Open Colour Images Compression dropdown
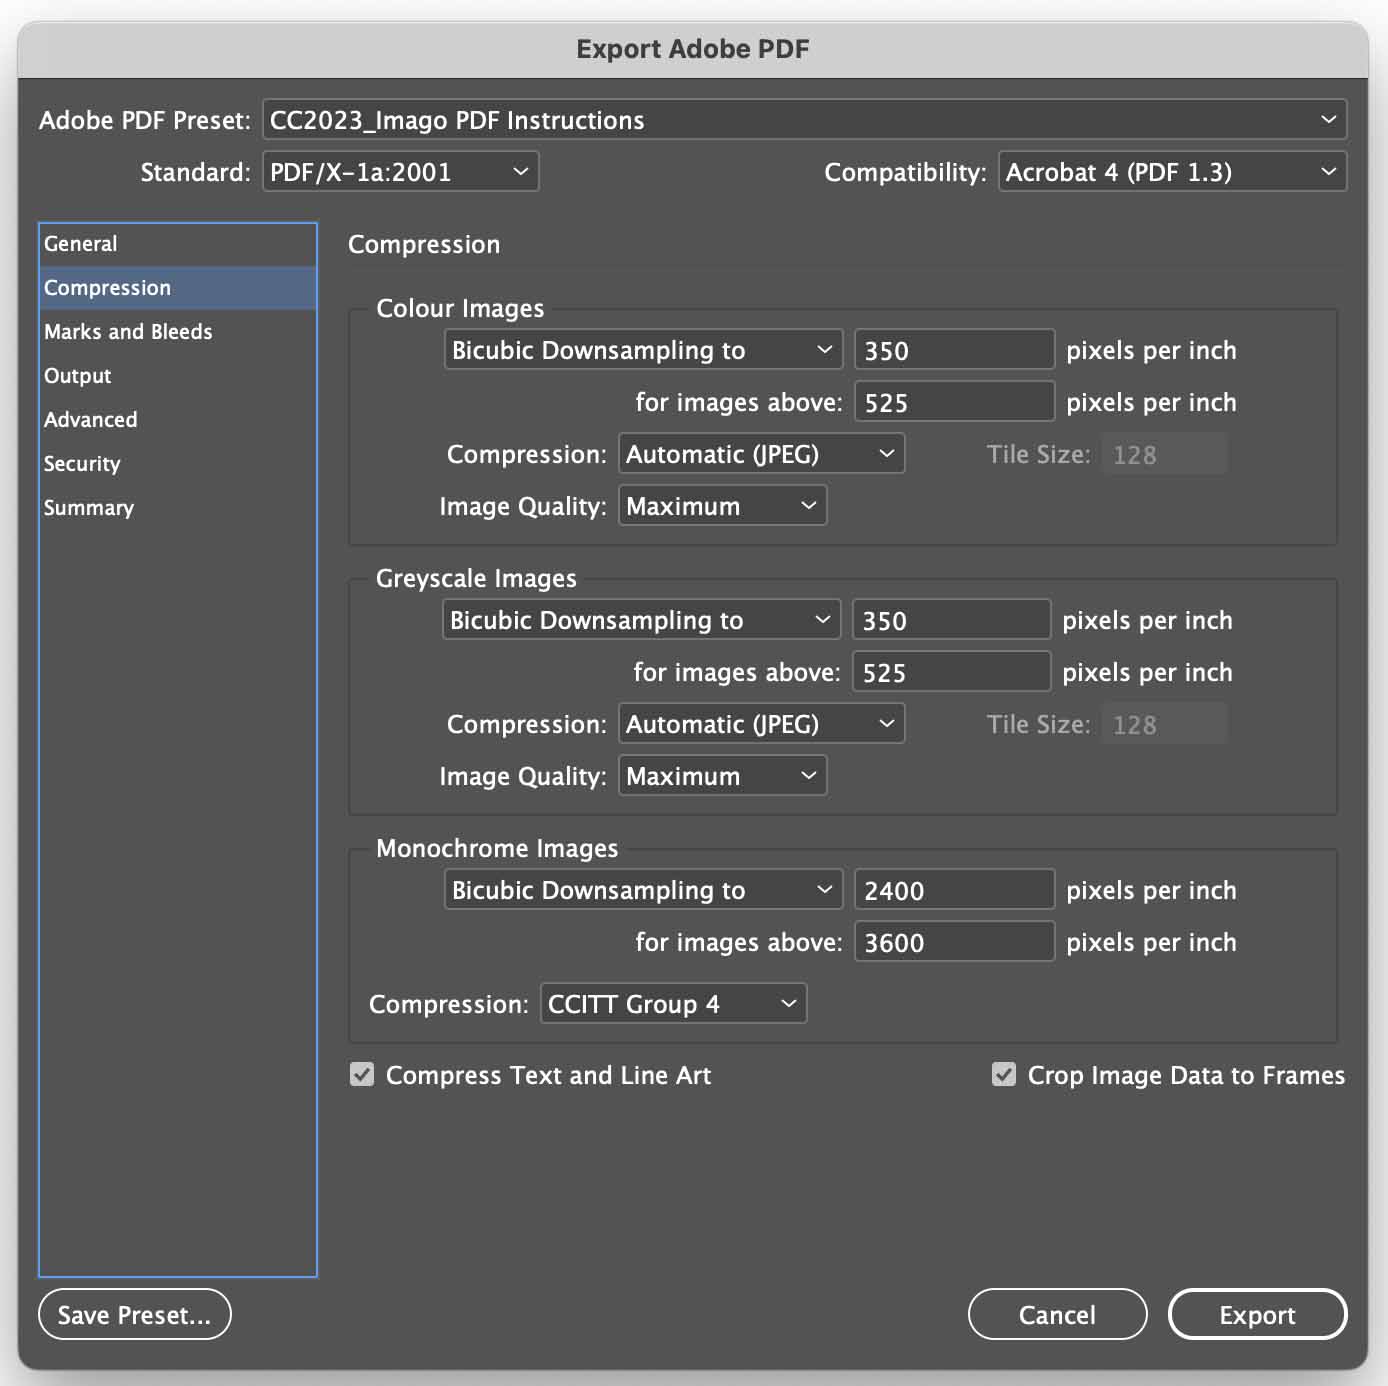 [x=761, y=454]
